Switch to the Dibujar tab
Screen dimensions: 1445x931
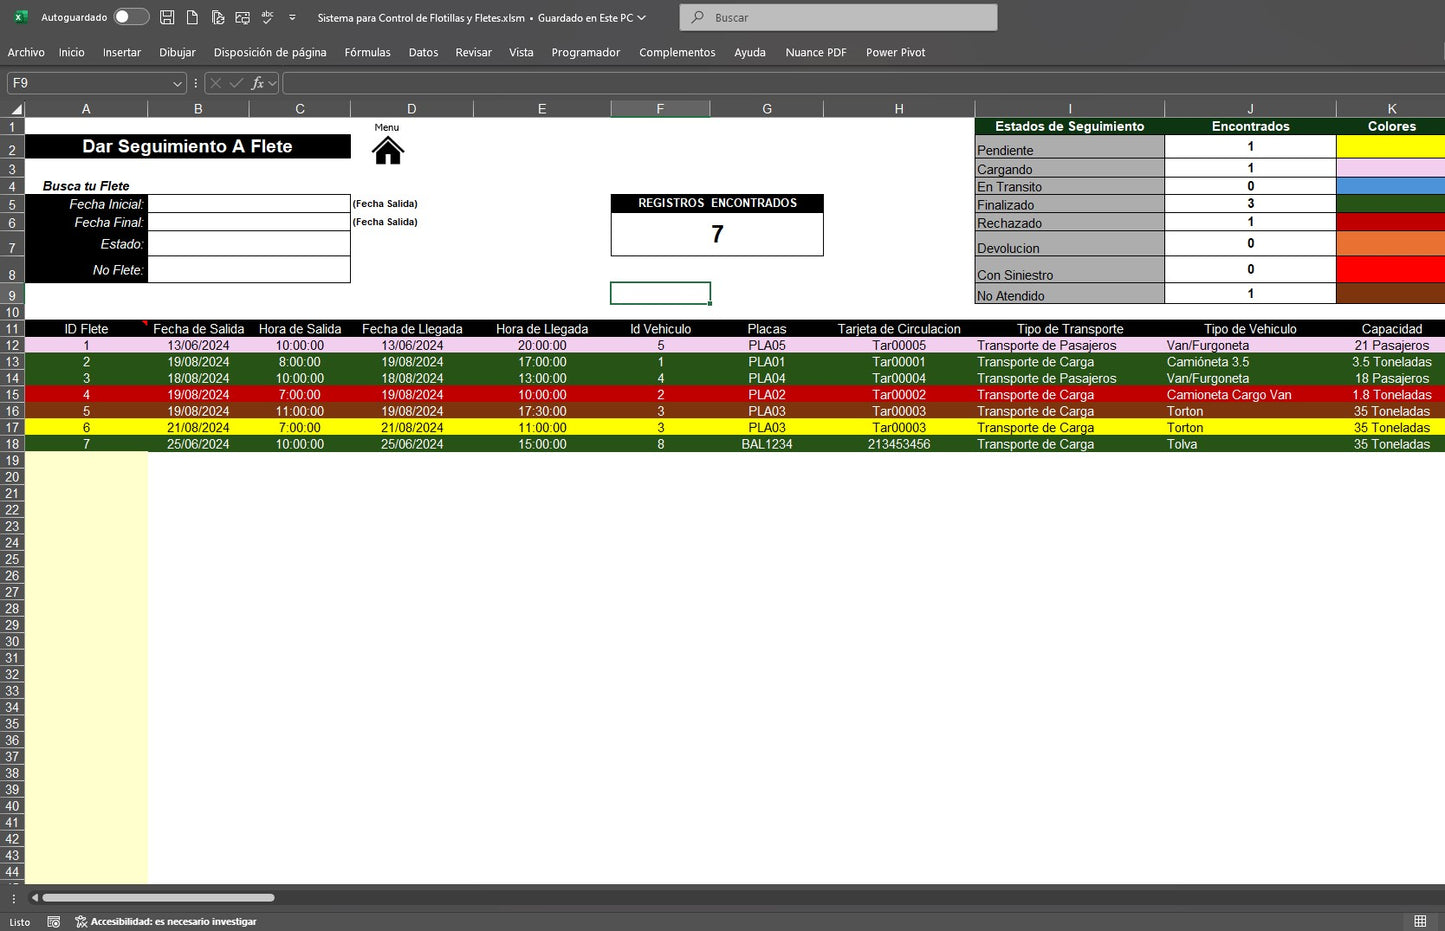pos(177,52)
